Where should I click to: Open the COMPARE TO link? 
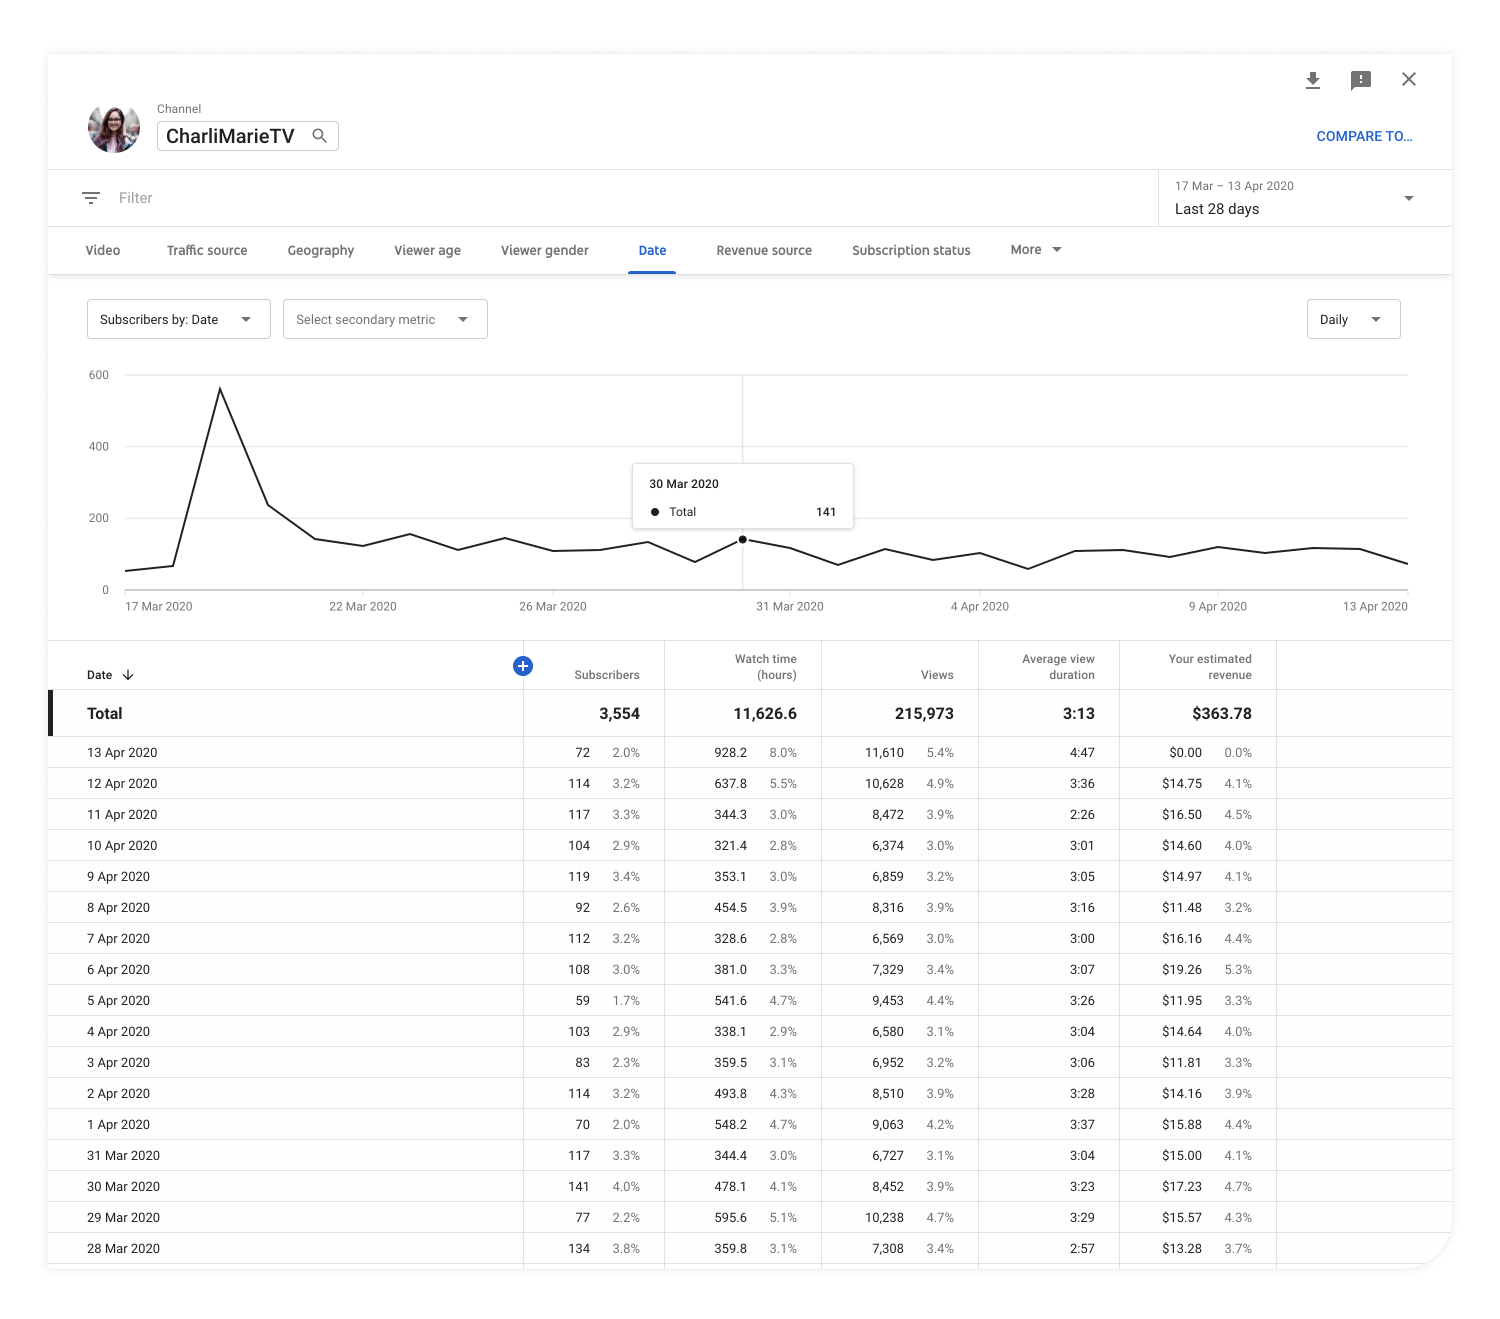[x=1364, y=136]
